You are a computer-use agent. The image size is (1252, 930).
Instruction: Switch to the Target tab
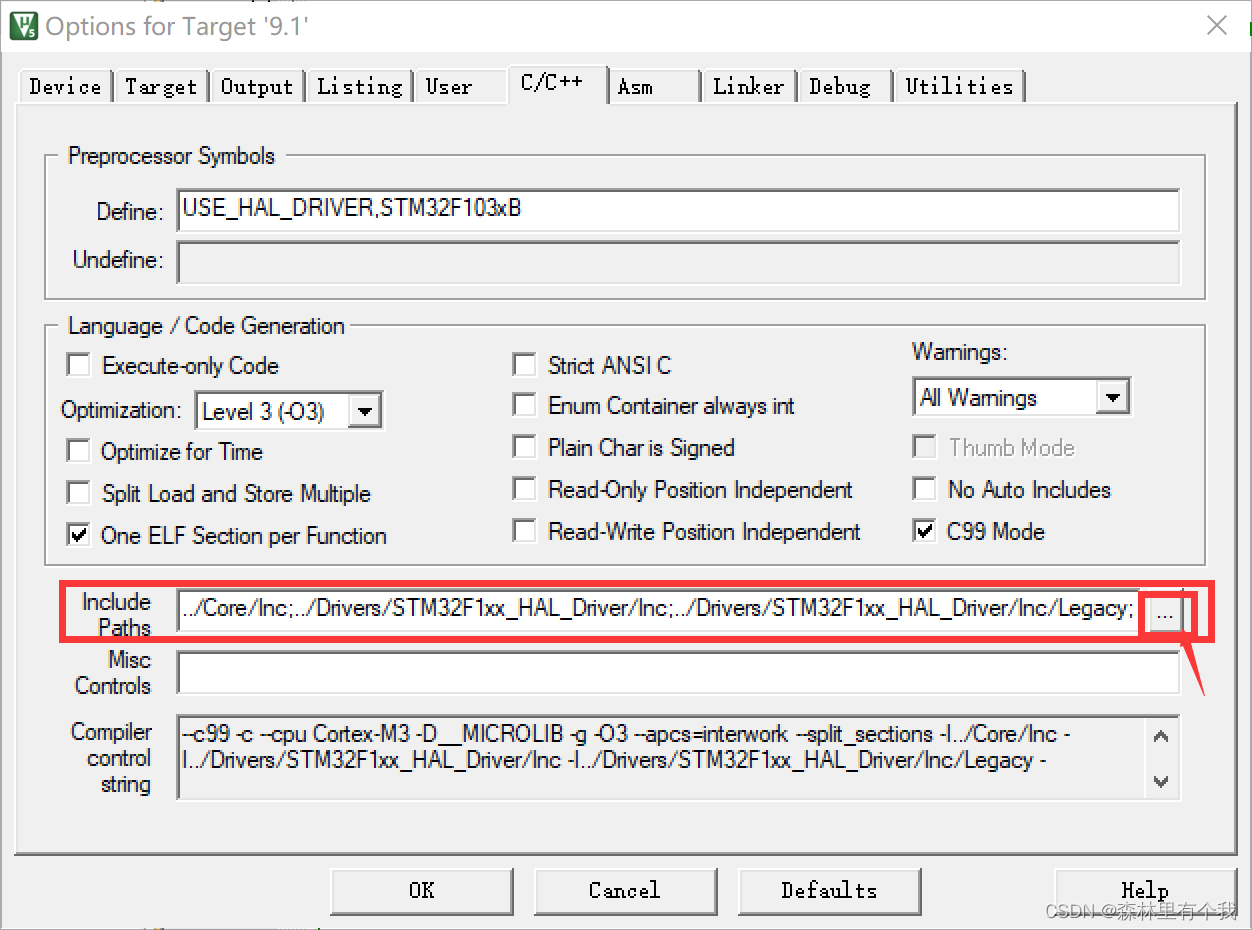pos(161,87)
